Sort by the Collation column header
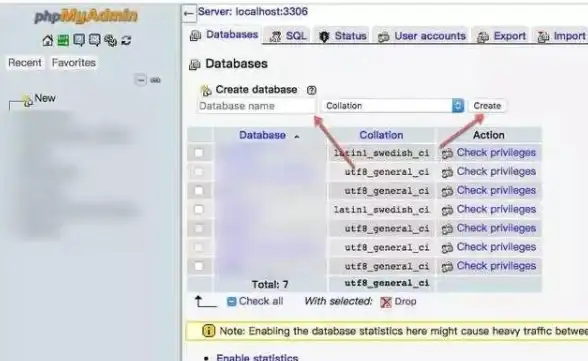Screen dimensions: 588x361 [381, 135]
